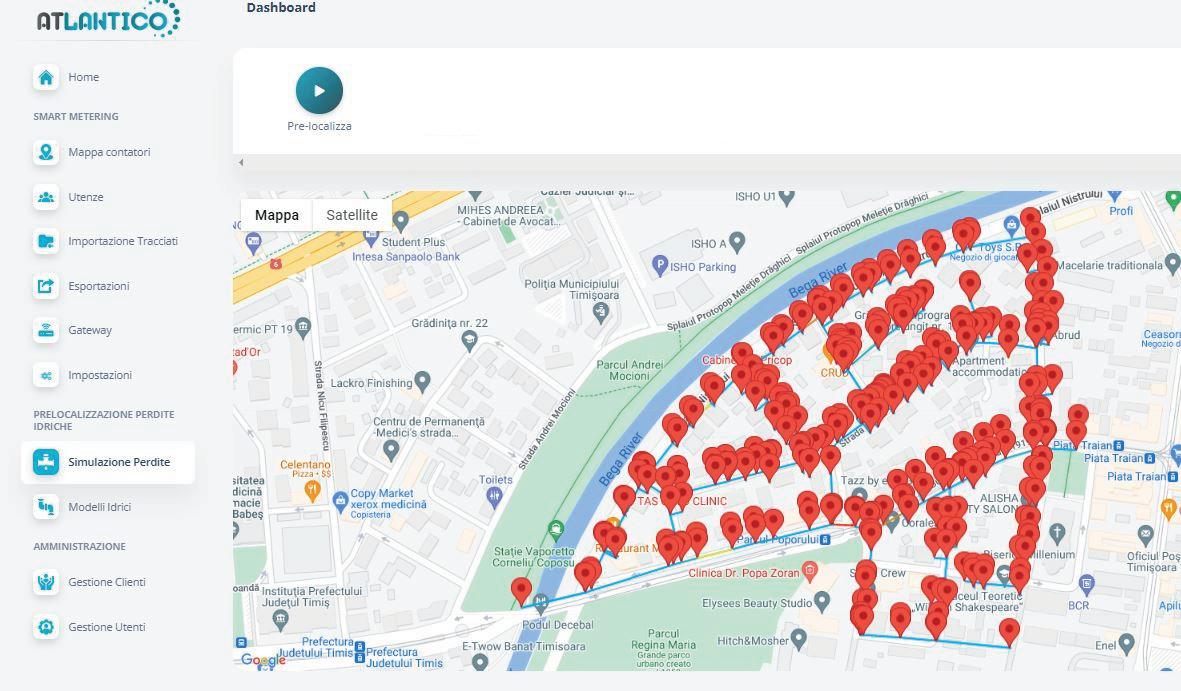Select the Poliția Municipiului Timișoara marker
This screenshot has height=691, width=1181.
click(601, 313)
